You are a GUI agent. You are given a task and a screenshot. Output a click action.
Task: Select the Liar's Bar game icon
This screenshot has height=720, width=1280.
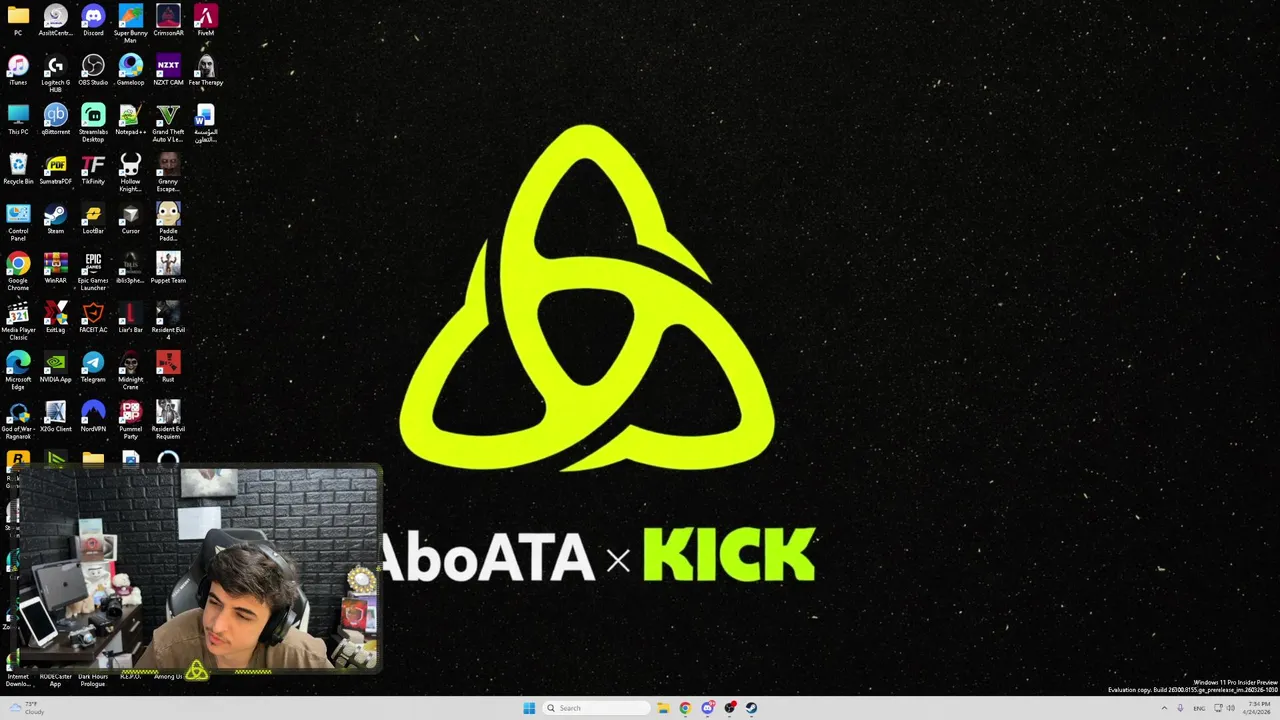pos(130,317)
